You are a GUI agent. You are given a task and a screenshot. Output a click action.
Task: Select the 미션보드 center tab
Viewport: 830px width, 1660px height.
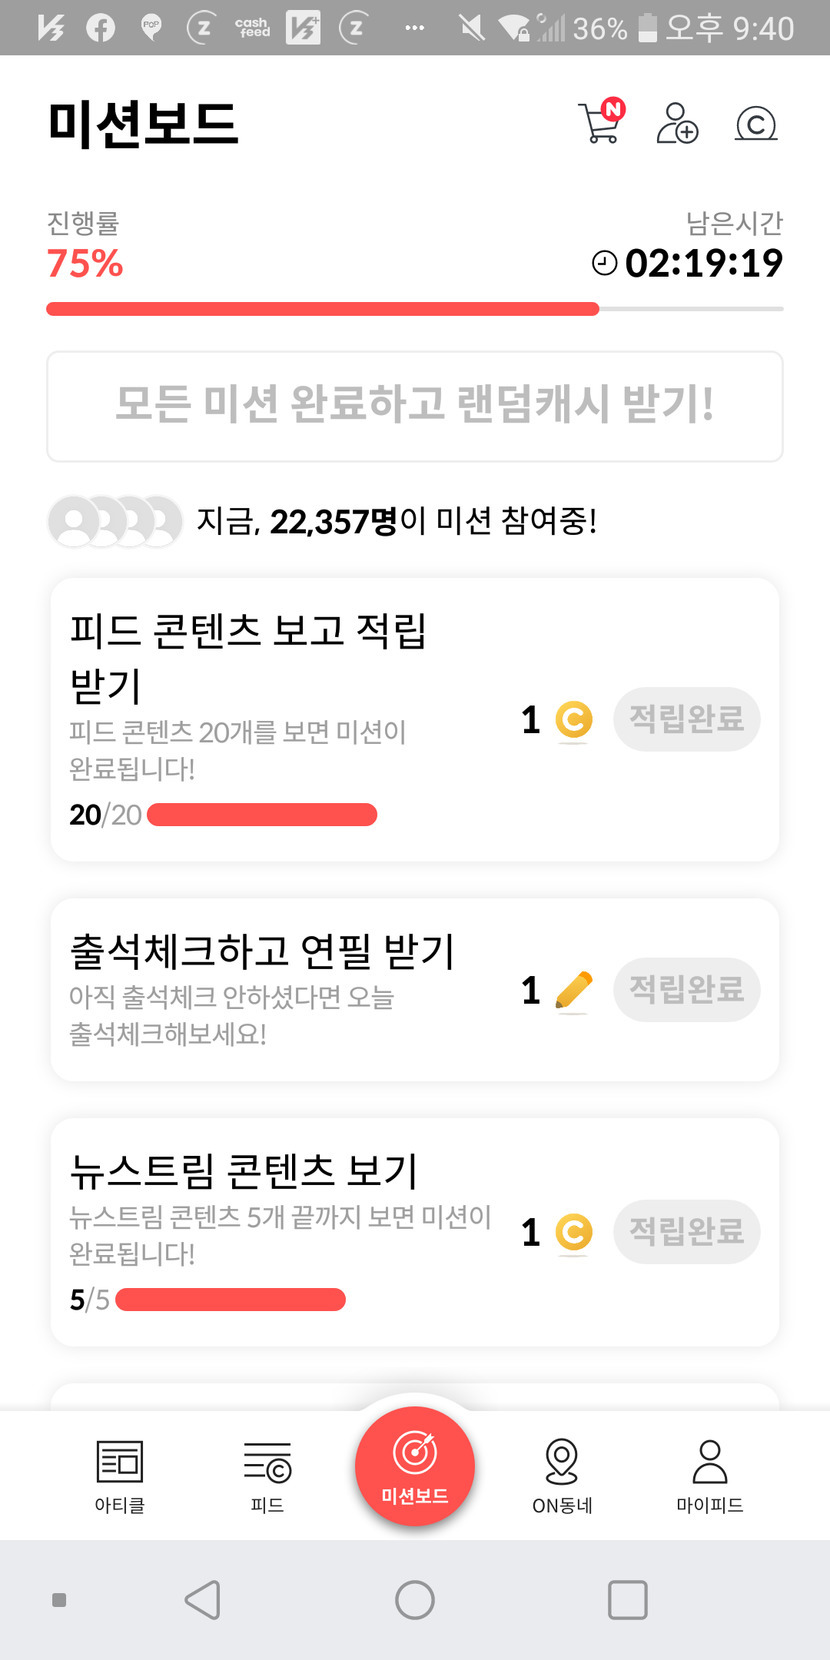tap(415, 1466)
